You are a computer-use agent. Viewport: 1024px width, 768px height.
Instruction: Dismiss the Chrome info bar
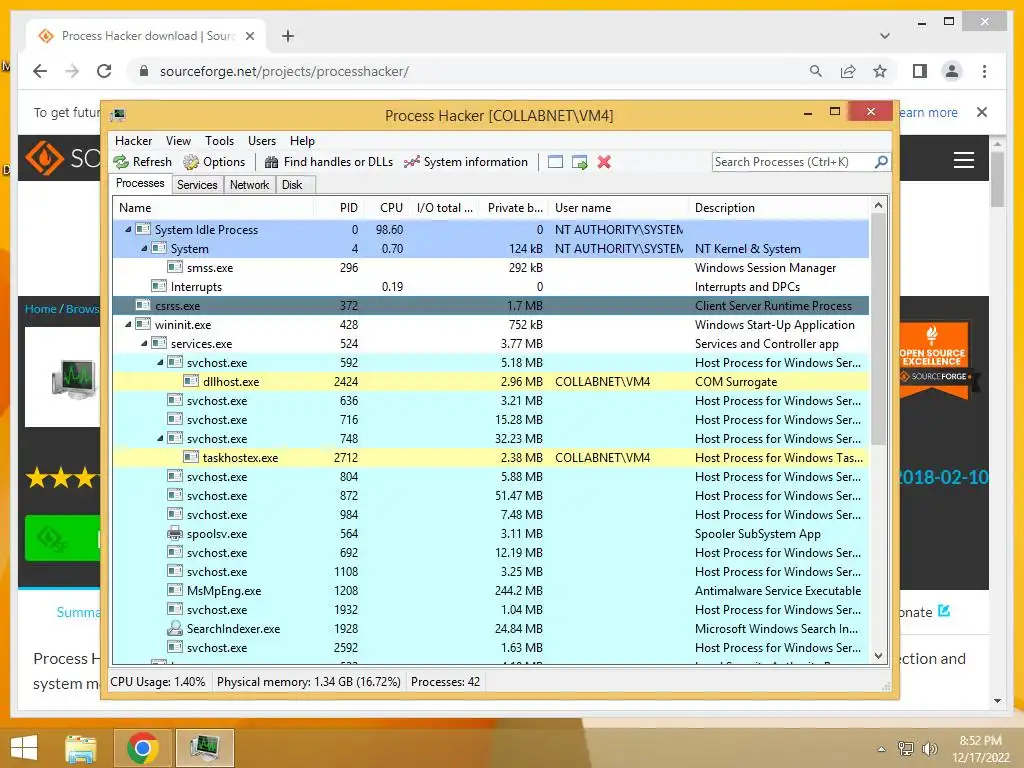pyautogui.click(x=982, y=112)
